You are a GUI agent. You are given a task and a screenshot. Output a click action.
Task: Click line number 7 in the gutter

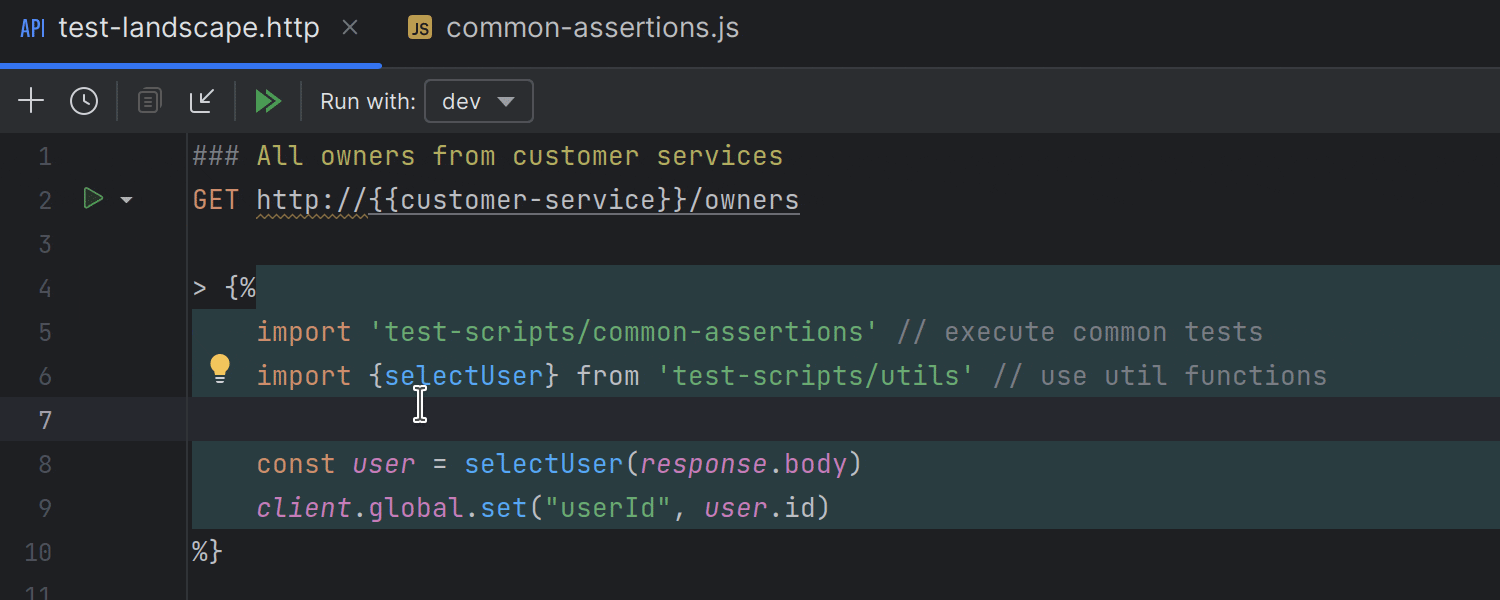[45, 419]
